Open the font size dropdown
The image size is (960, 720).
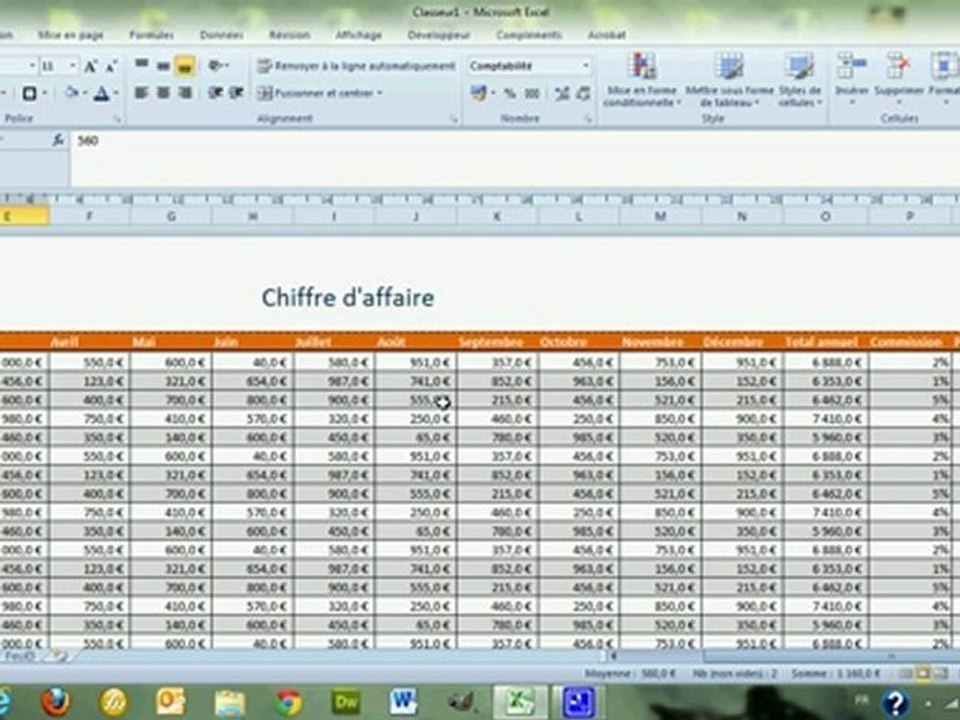pos(72,66)
